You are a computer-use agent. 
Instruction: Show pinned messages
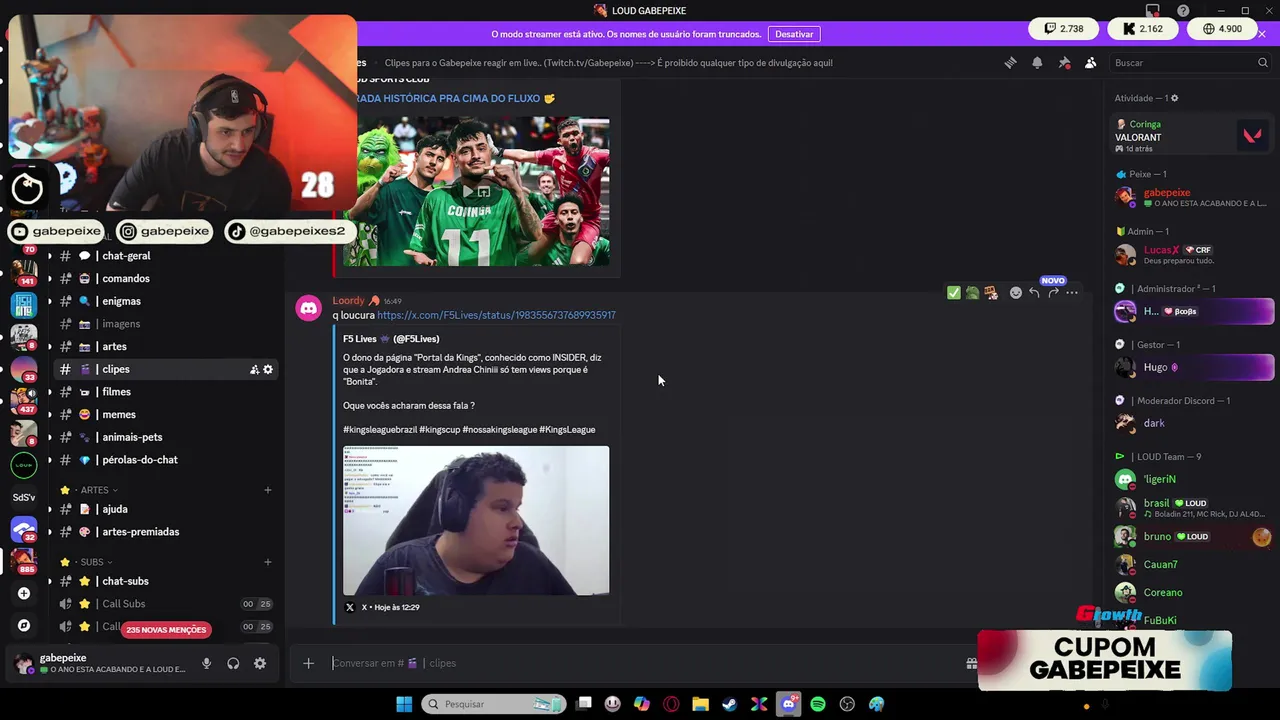[1064, 63]
